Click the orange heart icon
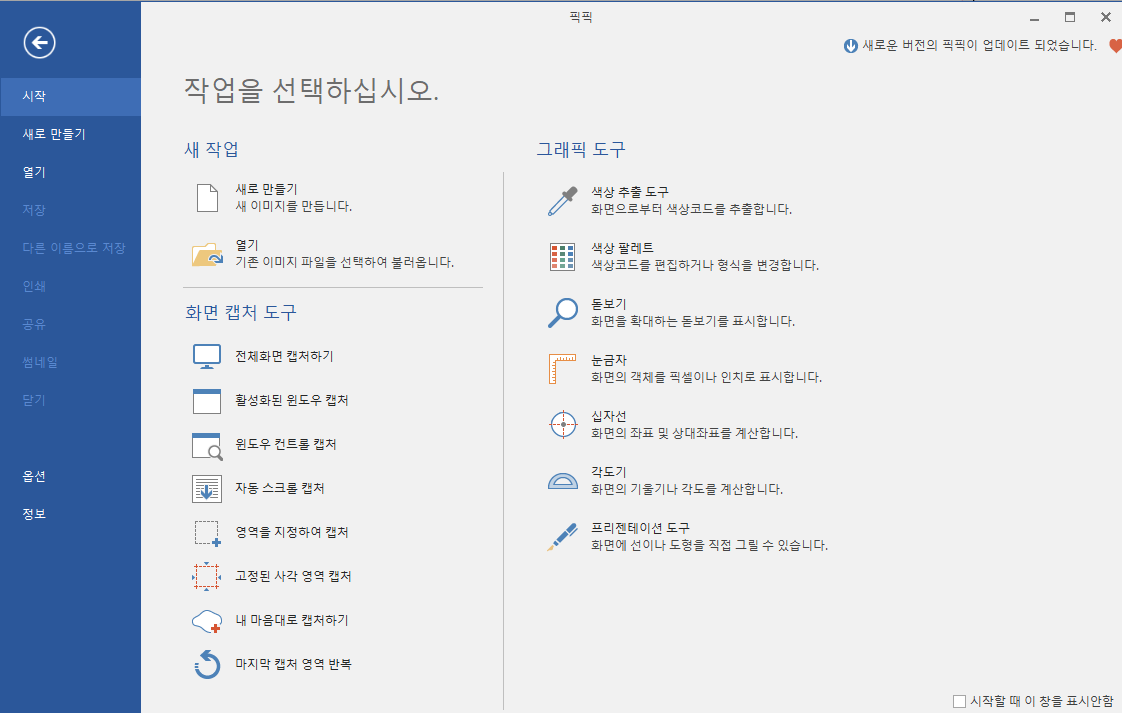 pyautogui.click(x=1116, y=46)
